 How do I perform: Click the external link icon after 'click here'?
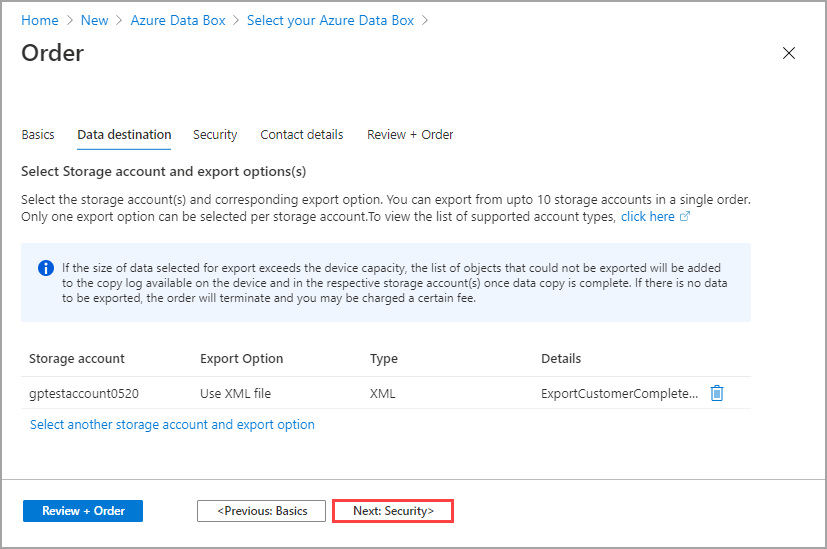coord(685,217)
